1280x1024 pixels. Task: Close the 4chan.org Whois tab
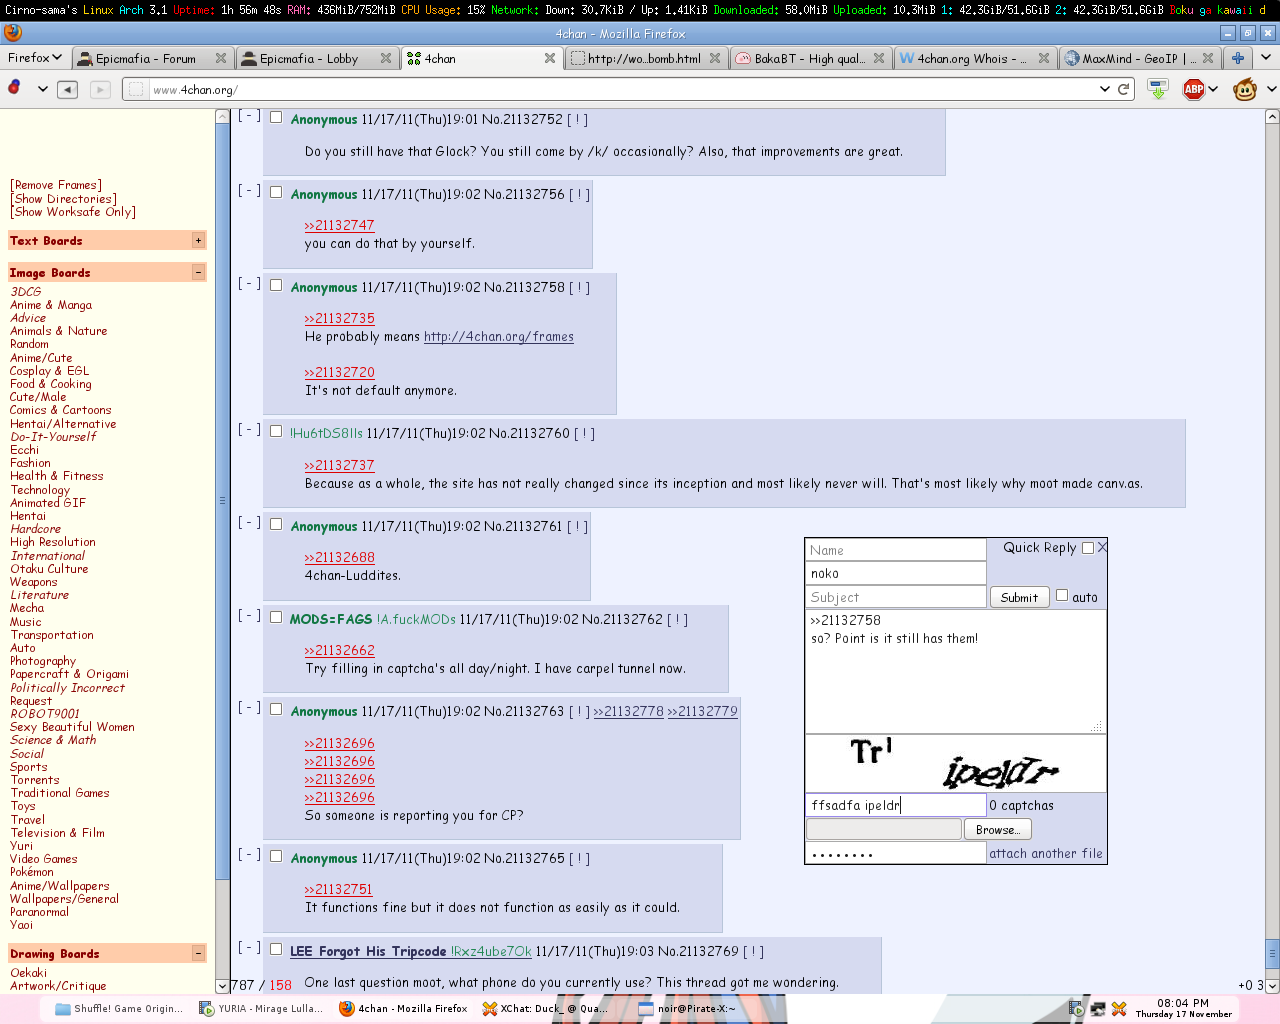point(1044,58)
